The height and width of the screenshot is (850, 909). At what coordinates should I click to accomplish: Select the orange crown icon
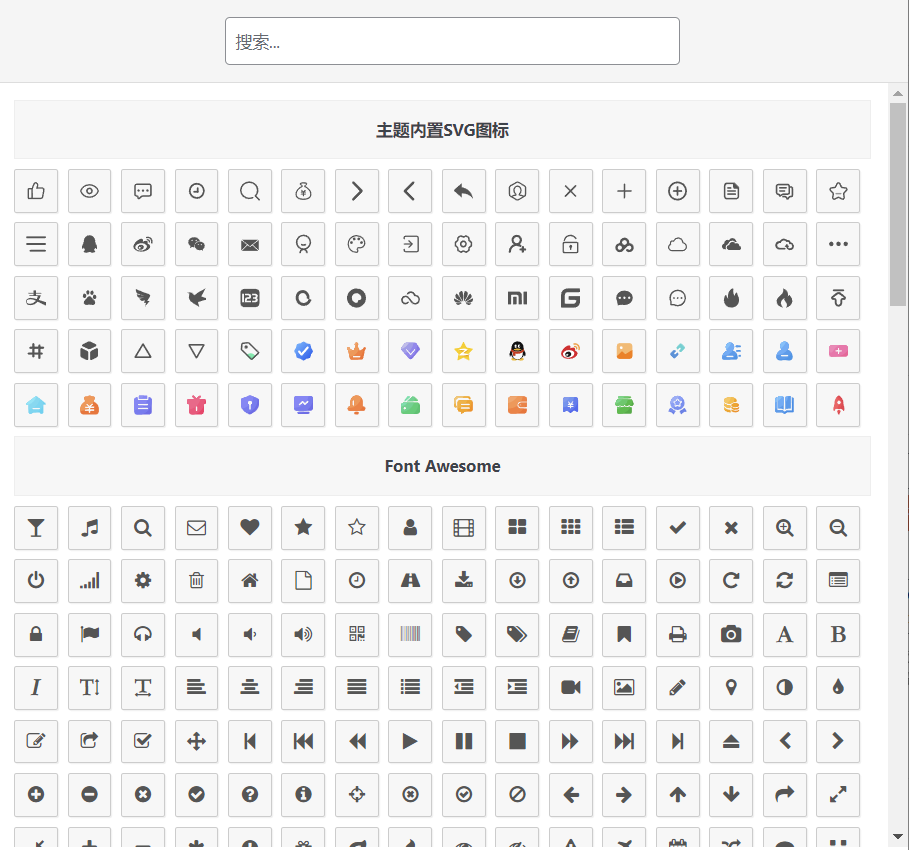tap(357, 351)
